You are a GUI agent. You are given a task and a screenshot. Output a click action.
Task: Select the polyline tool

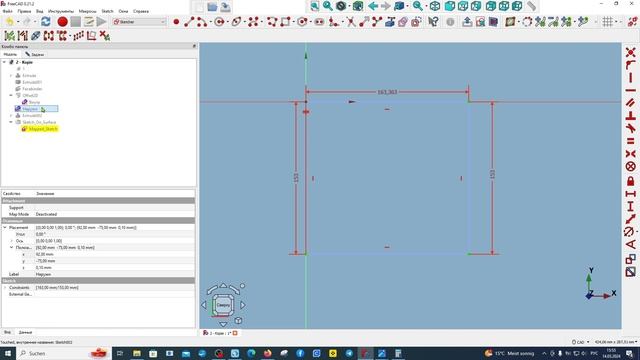point(272,22)
